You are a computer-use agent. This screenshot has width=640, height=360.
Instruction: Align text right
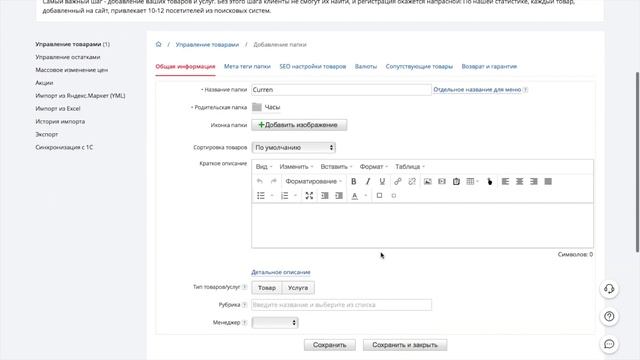click(534, 181)
